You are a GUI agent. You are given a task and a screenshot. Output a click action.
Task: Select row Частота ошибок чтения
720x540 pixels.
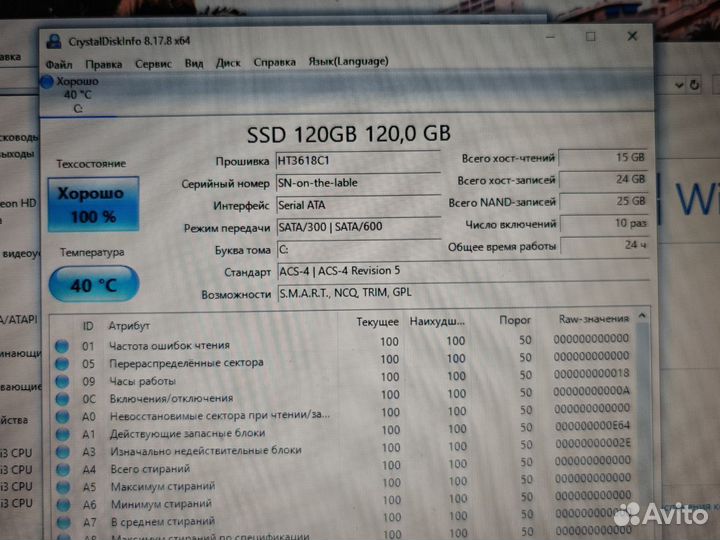342,343
